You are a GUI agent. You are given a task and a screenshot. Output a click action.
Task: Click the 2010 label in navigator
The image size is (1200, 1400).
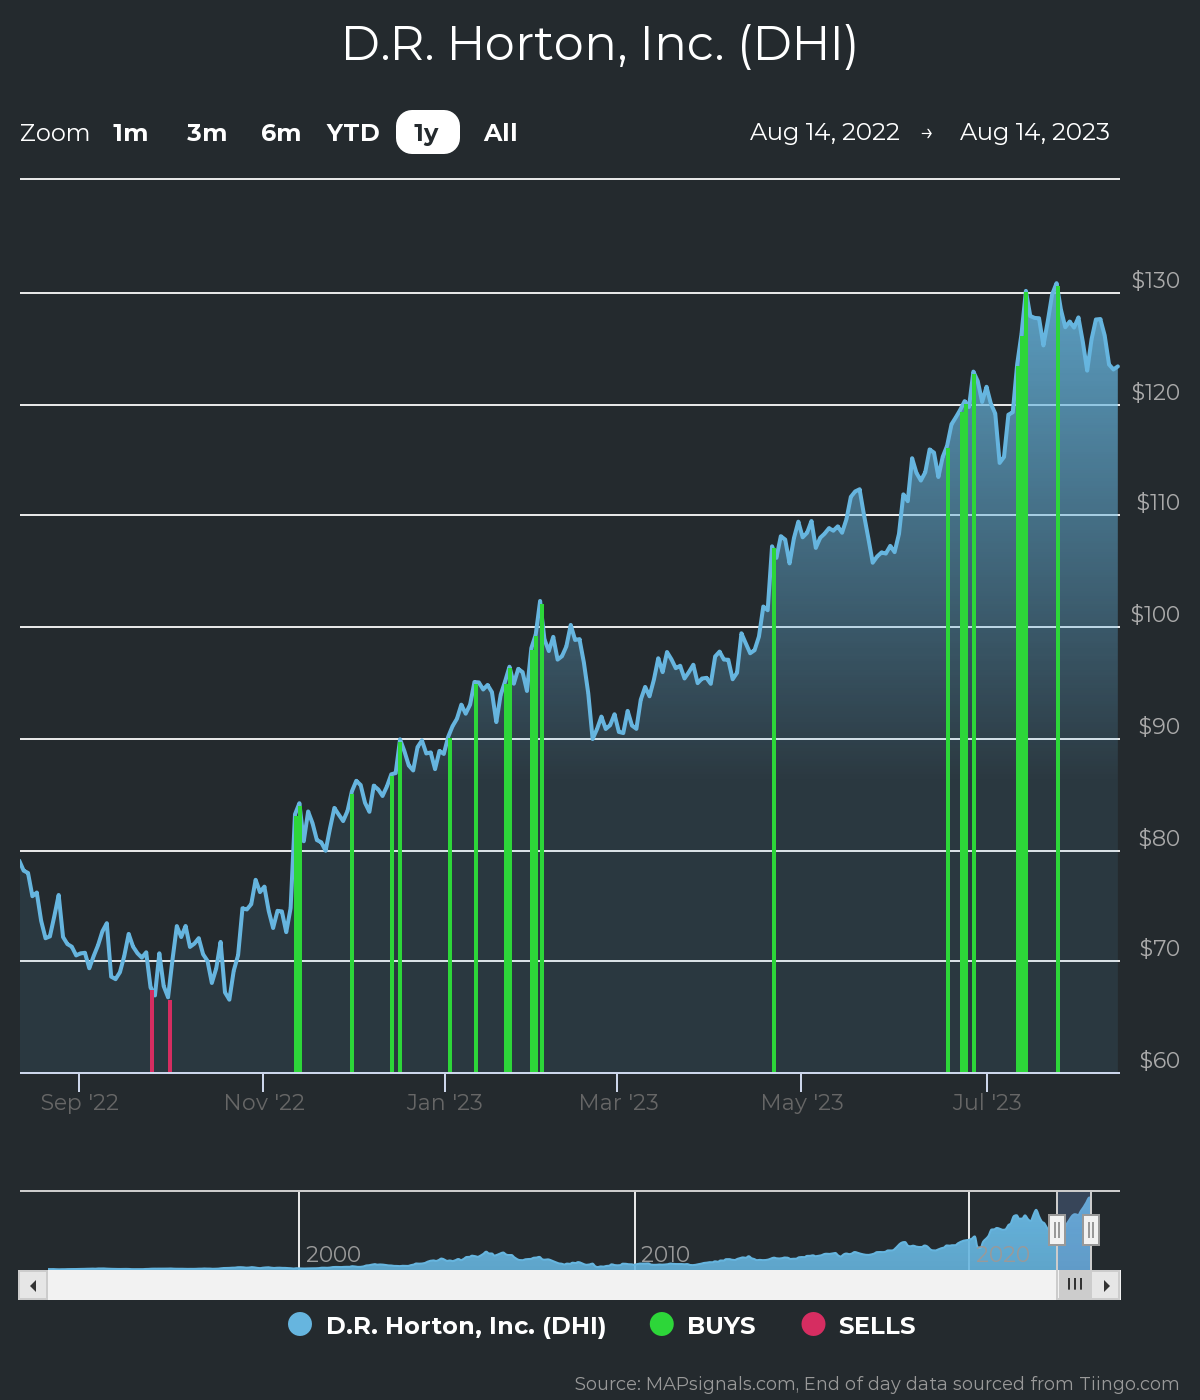point(665,1254)
